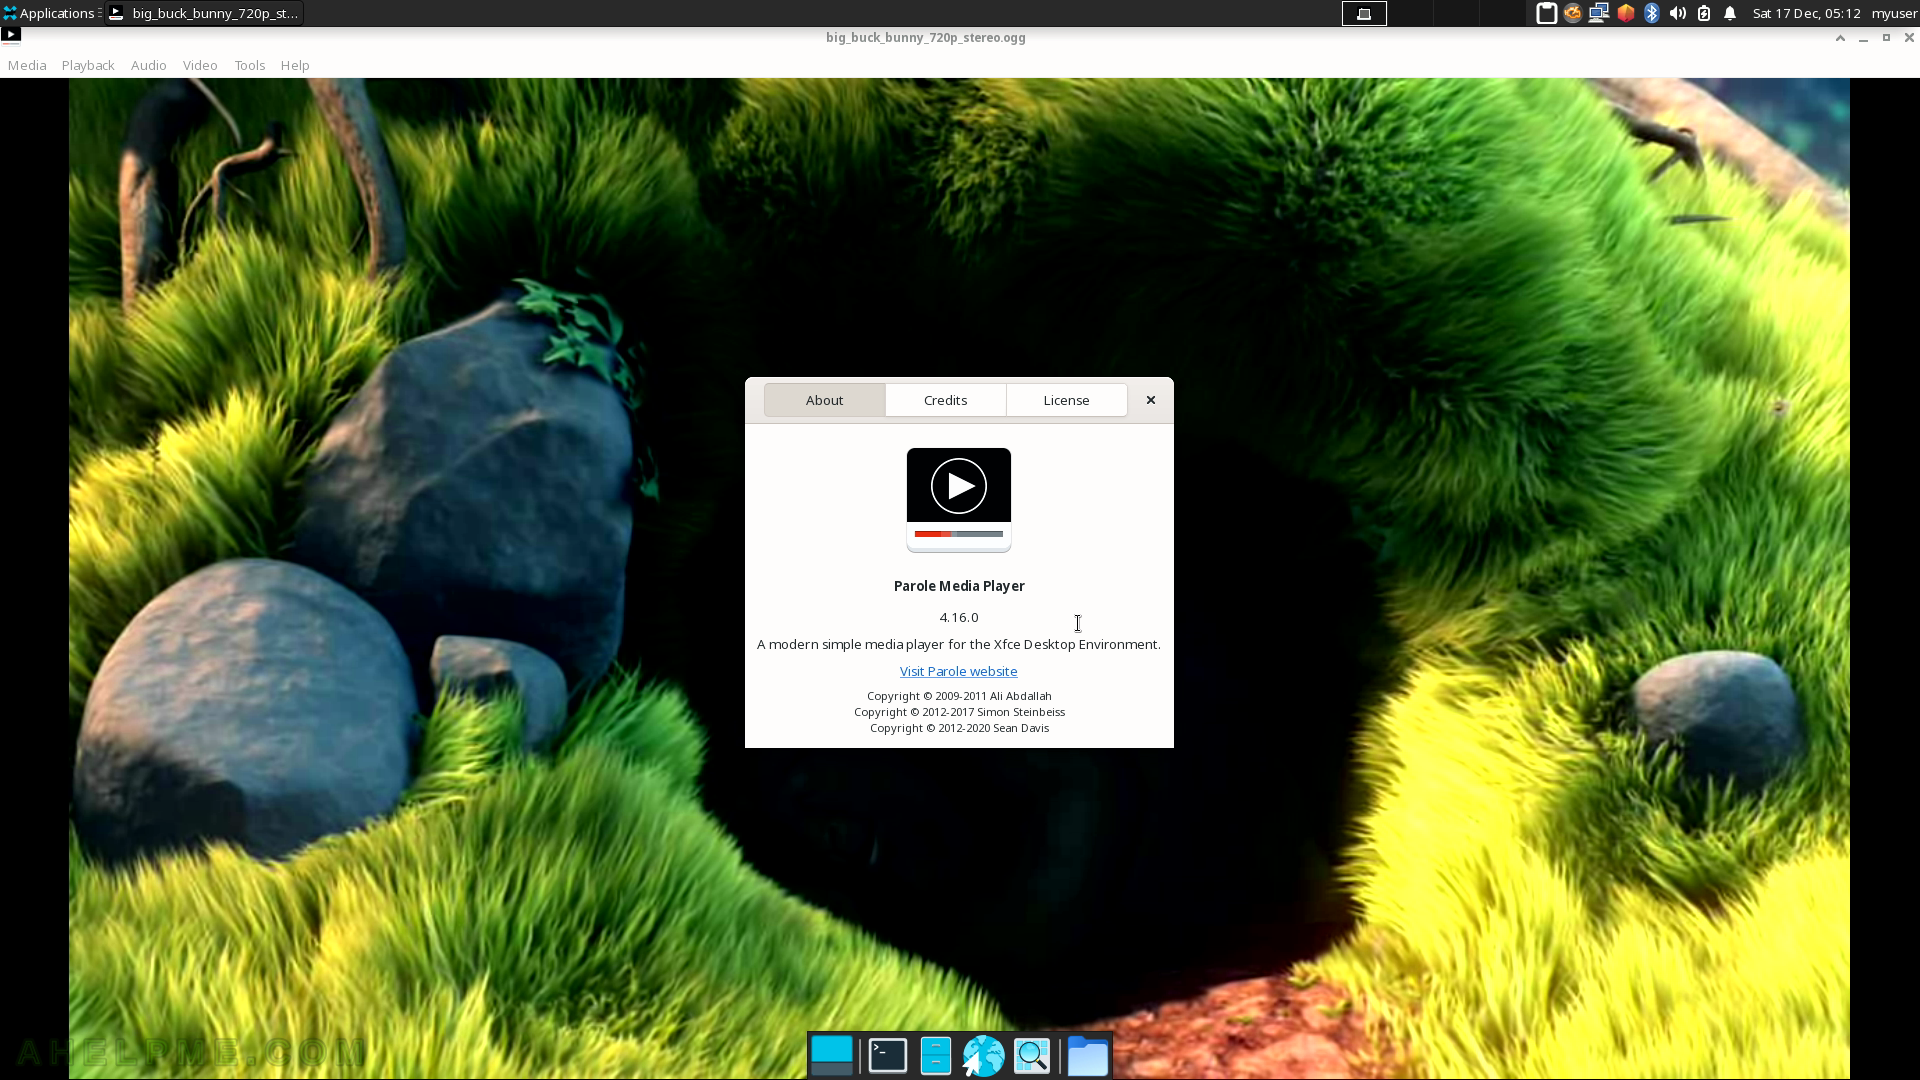Select the 4.16.0 version text
This screenshot has width=1920, height=1080.
point(959,618)
